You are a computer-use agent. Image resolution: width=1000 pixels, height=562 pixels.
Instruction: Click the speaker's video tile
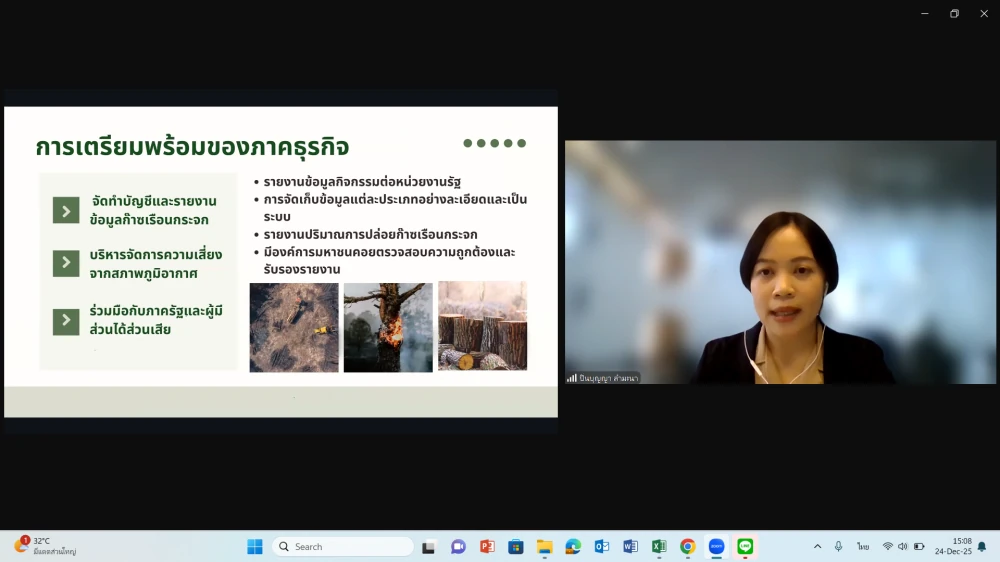pos(780,262)
